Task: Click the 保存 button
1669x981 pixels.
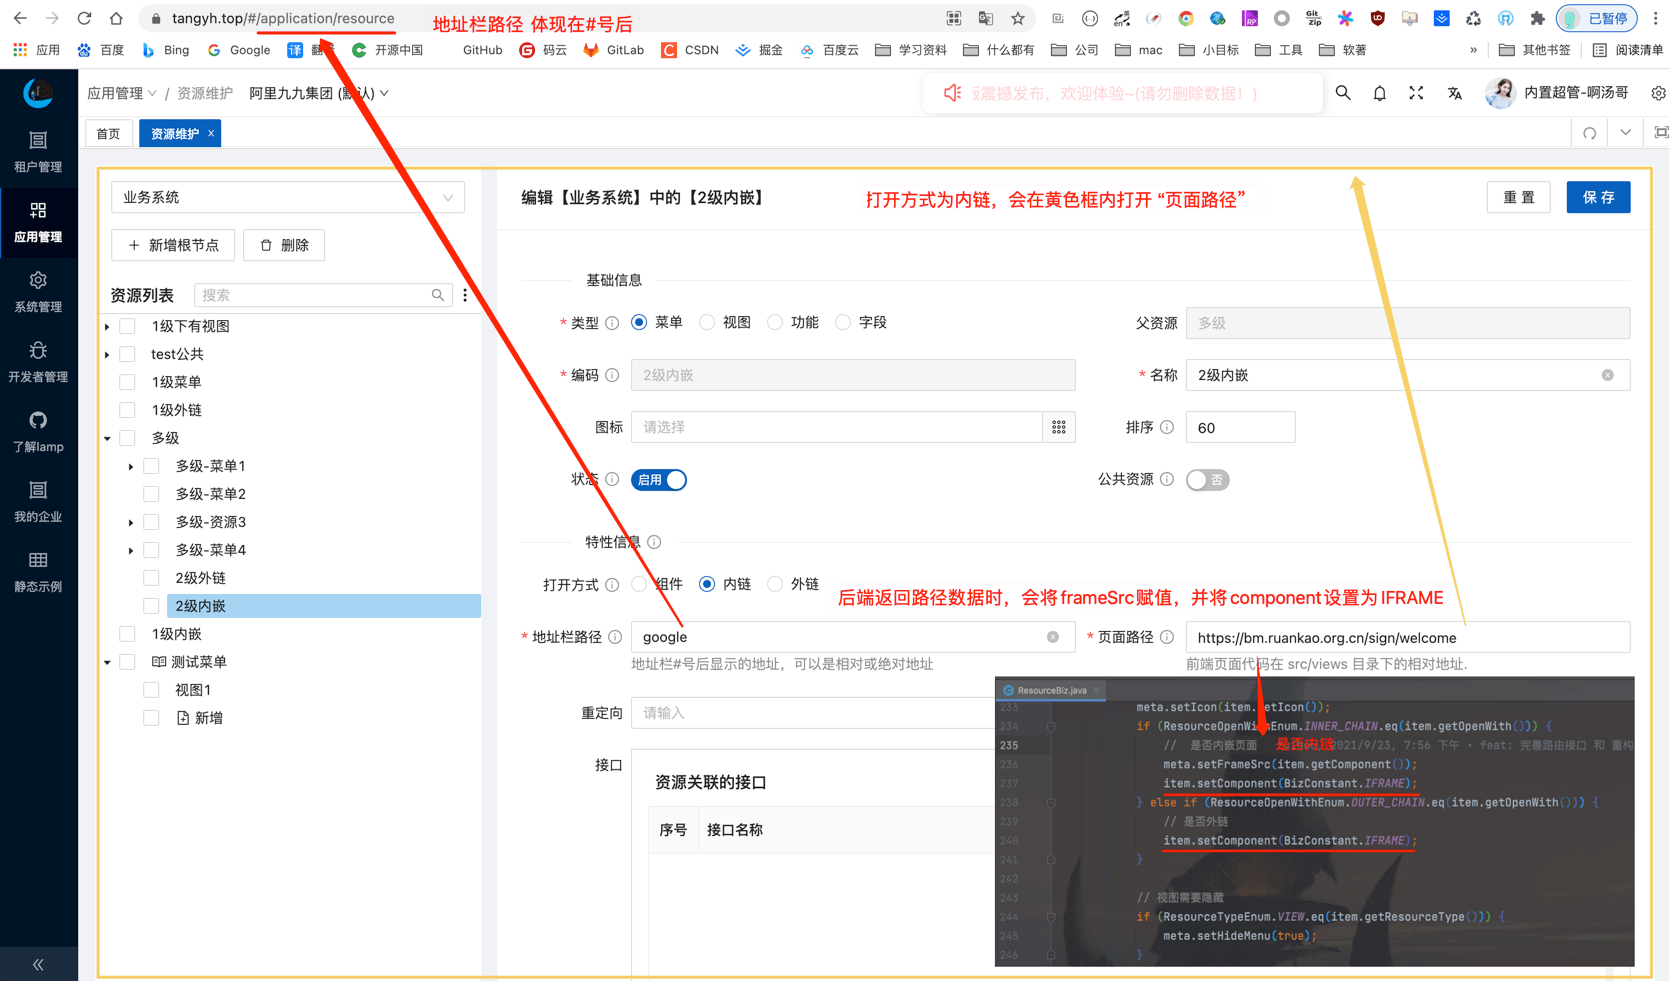Action: click(1597, 198)
